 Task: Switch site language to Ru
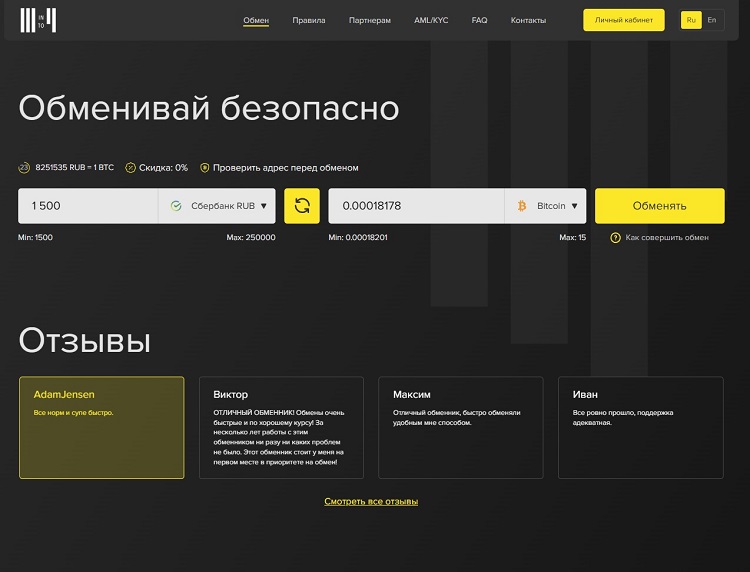[691, 20]
